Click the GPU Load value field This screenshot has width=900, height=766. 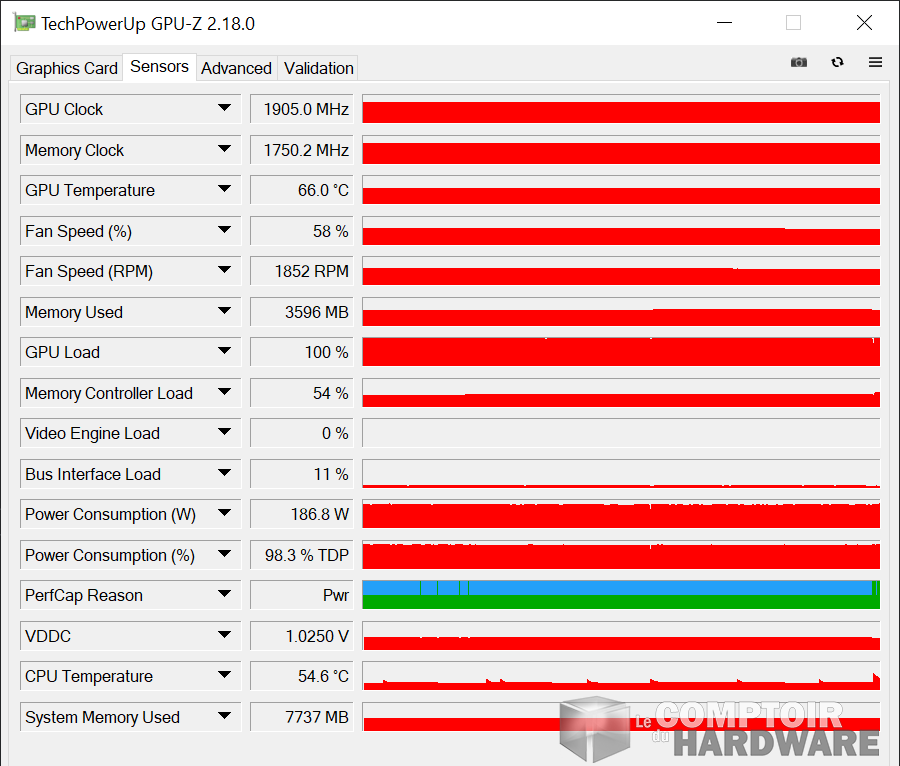tap(301, 352)
